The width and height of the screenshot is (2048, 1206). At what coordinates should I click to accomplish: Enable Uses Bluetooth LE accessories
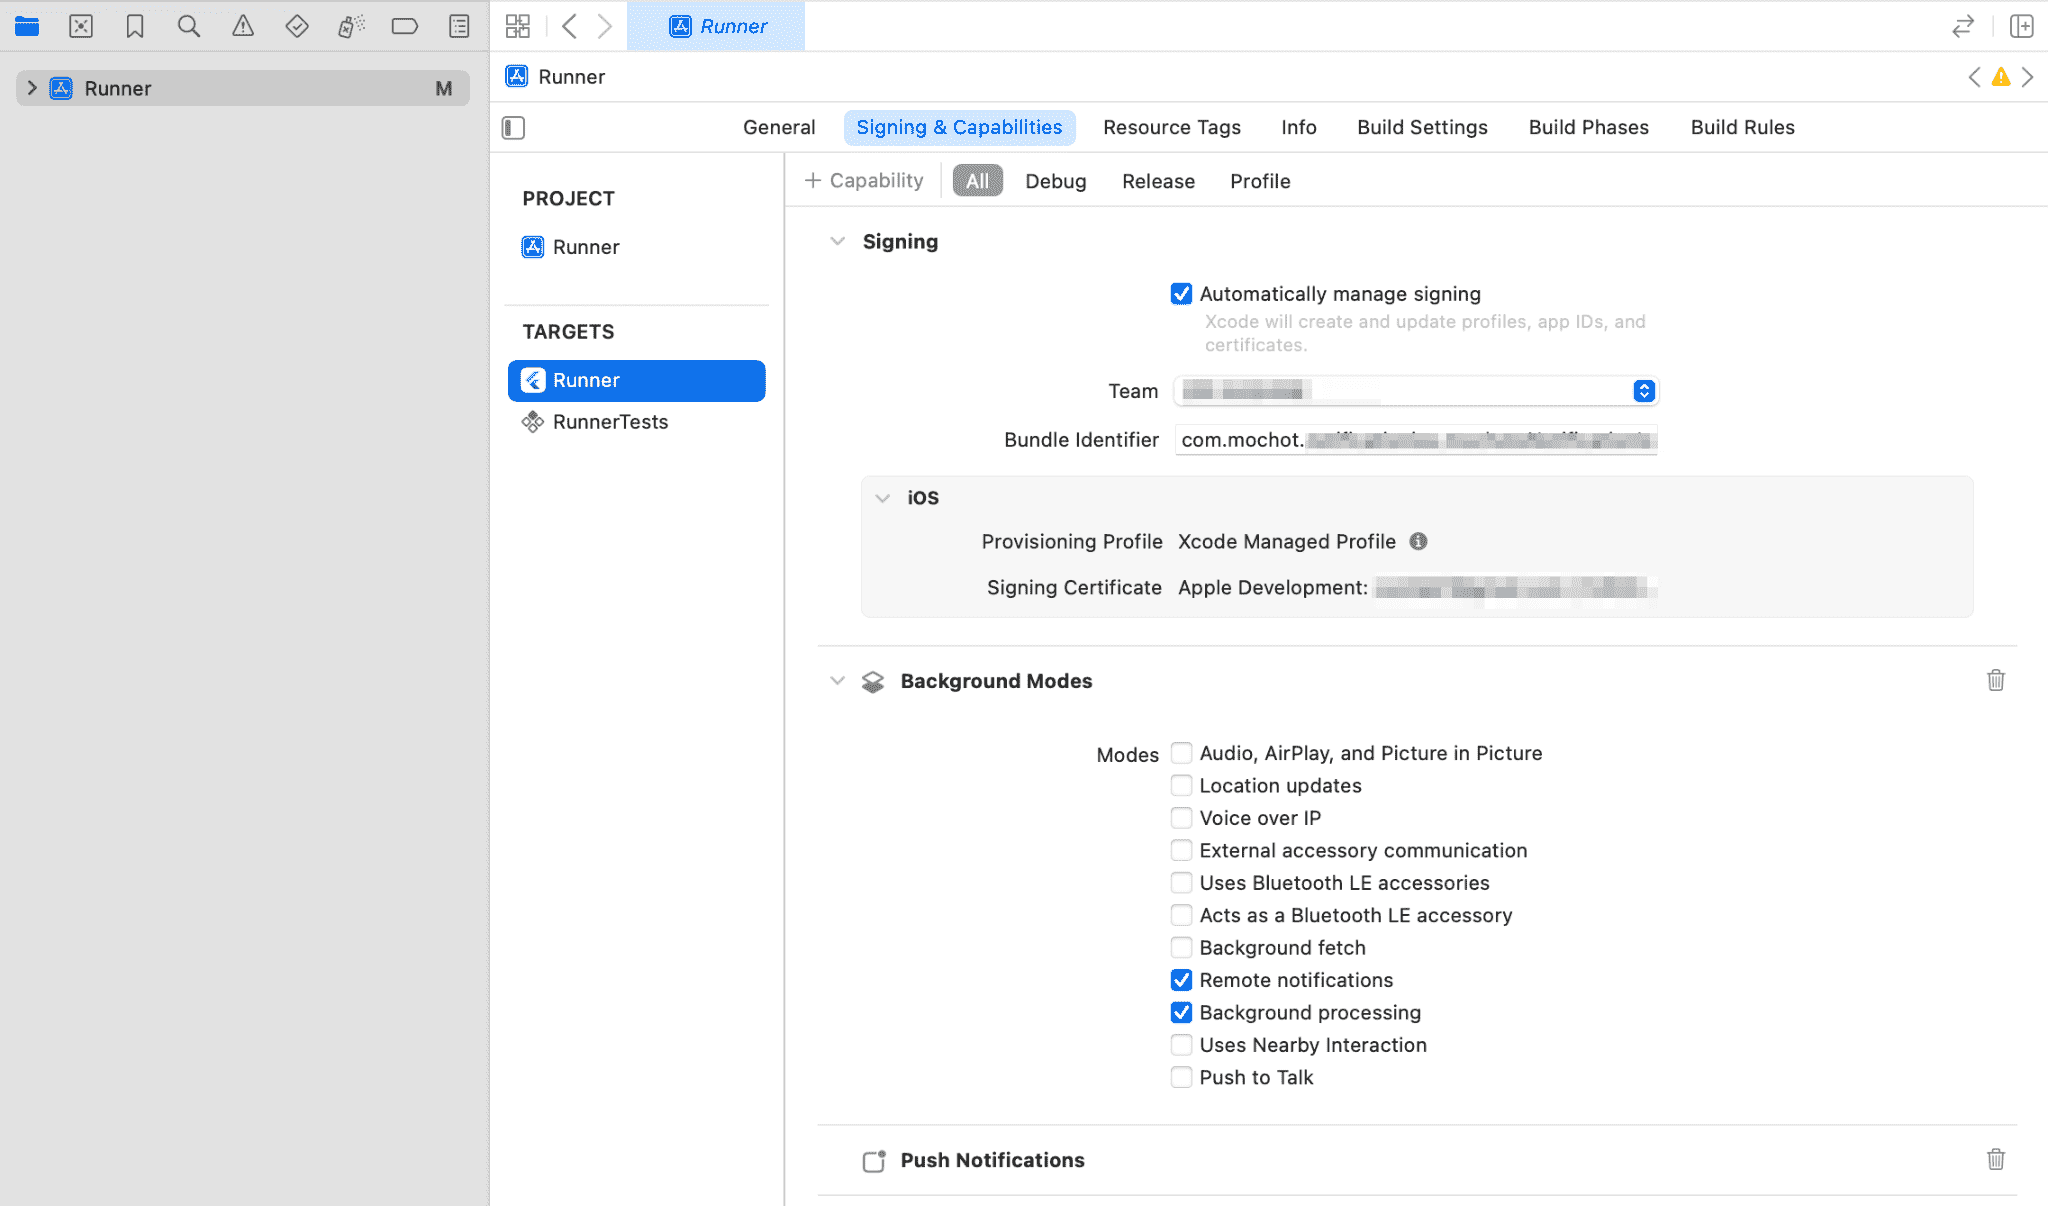click(x=1181, y=883)
